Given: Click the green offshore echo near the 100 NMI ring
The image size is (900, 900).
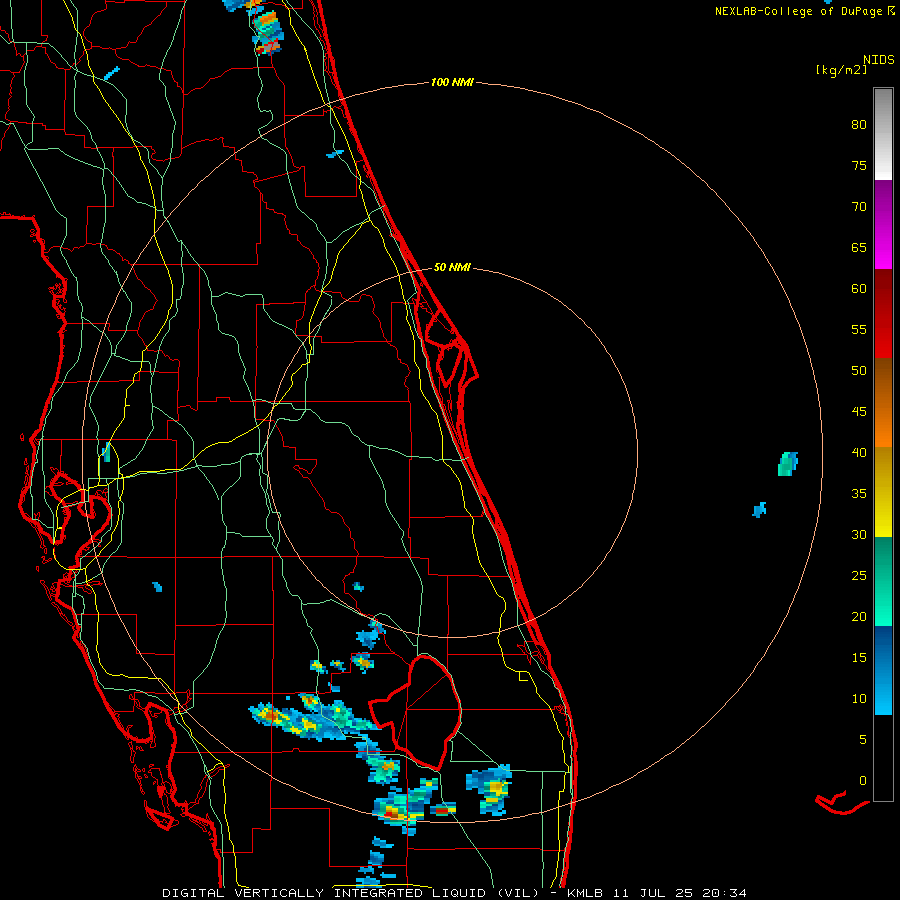Looking at the screenshot, I should click(788, 464).
